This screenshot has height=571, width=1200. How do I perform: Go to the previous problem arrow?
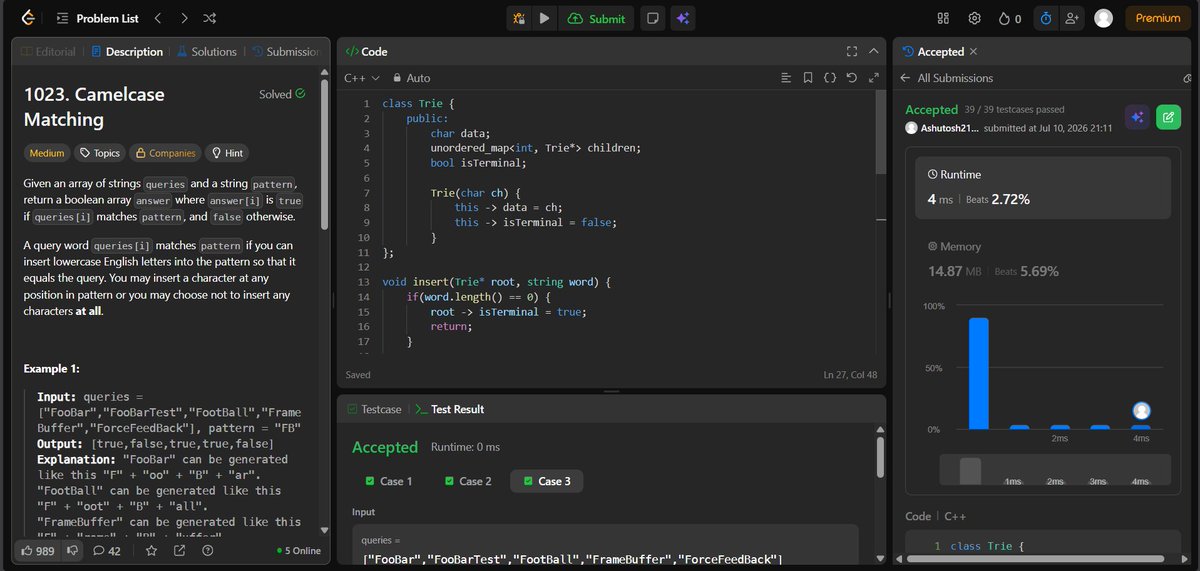click(158, 18)
